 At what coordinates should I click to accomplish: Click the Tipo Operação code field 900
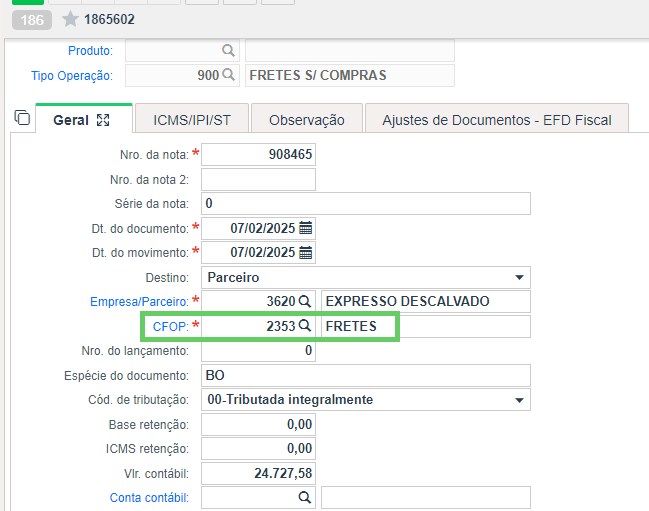point(183,75)
